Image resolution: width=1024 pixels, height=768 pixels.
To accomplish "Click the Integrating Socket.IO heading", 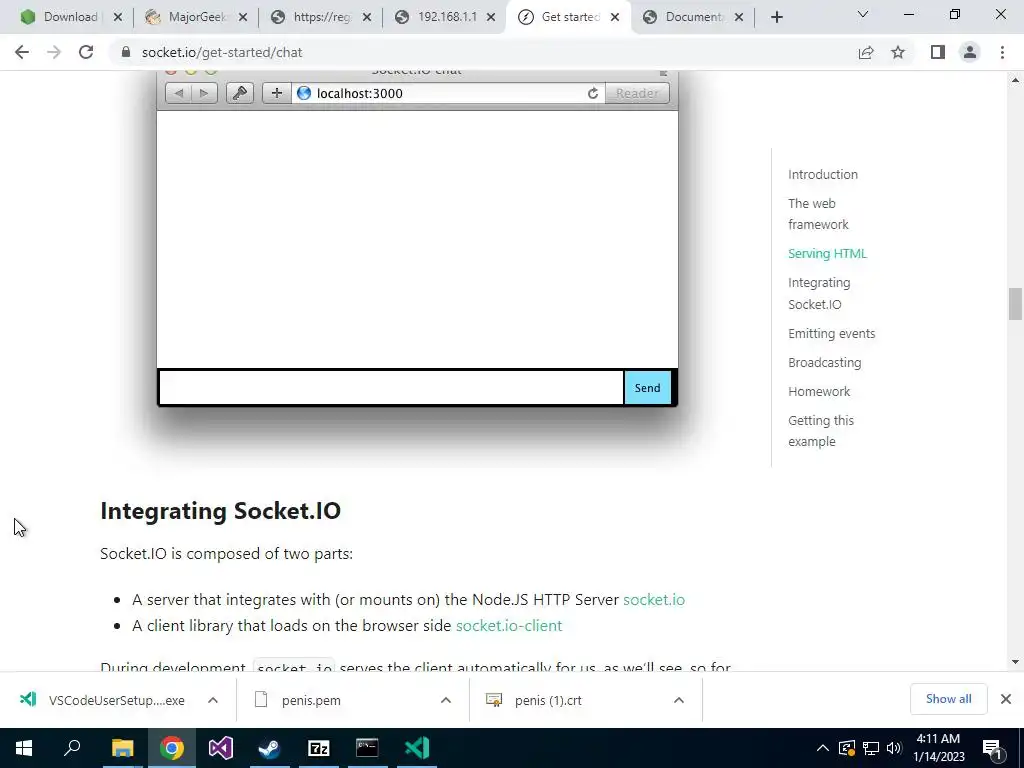I will point(221,511).
